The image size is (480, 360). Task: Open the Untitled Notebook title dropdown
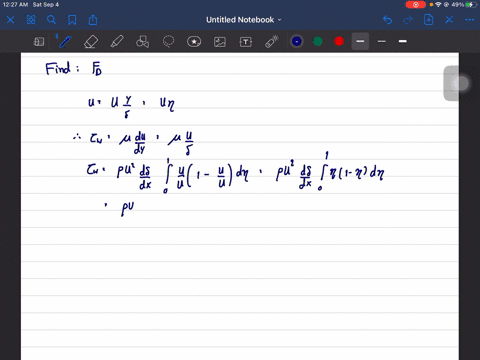tap(244, 20)
